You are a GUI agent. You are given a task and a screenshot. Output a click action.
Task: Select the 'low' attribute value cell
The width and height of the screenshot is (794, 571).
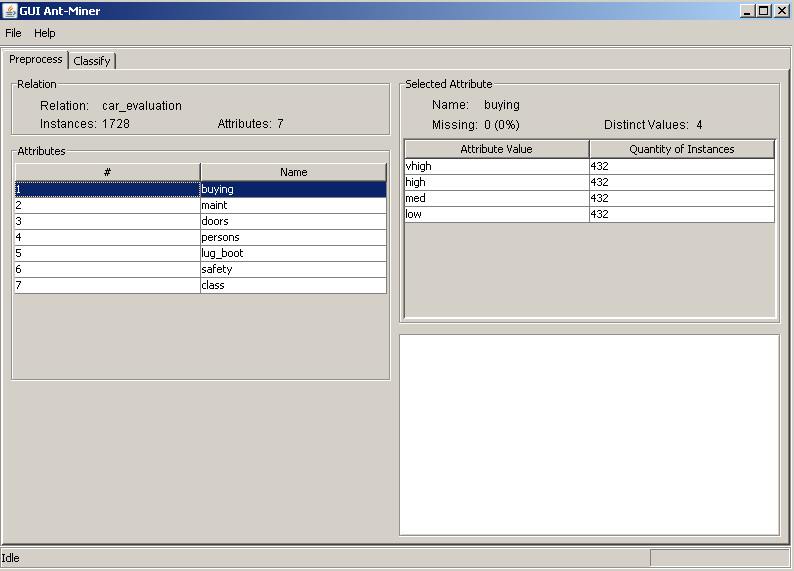[497, 214]
